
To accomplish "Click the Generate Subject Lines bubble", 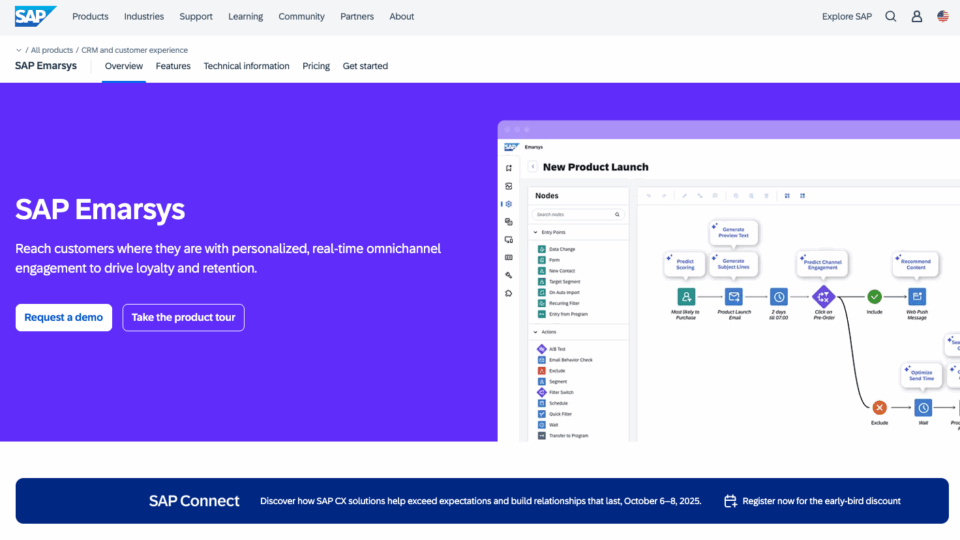I will pyautogui.click(x=733, y=264).
